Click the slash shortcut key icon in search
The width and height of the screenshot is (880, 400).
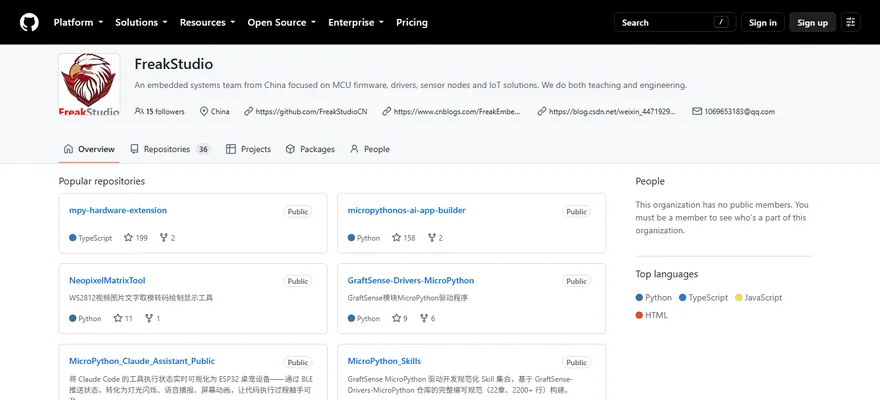[721, 22]
